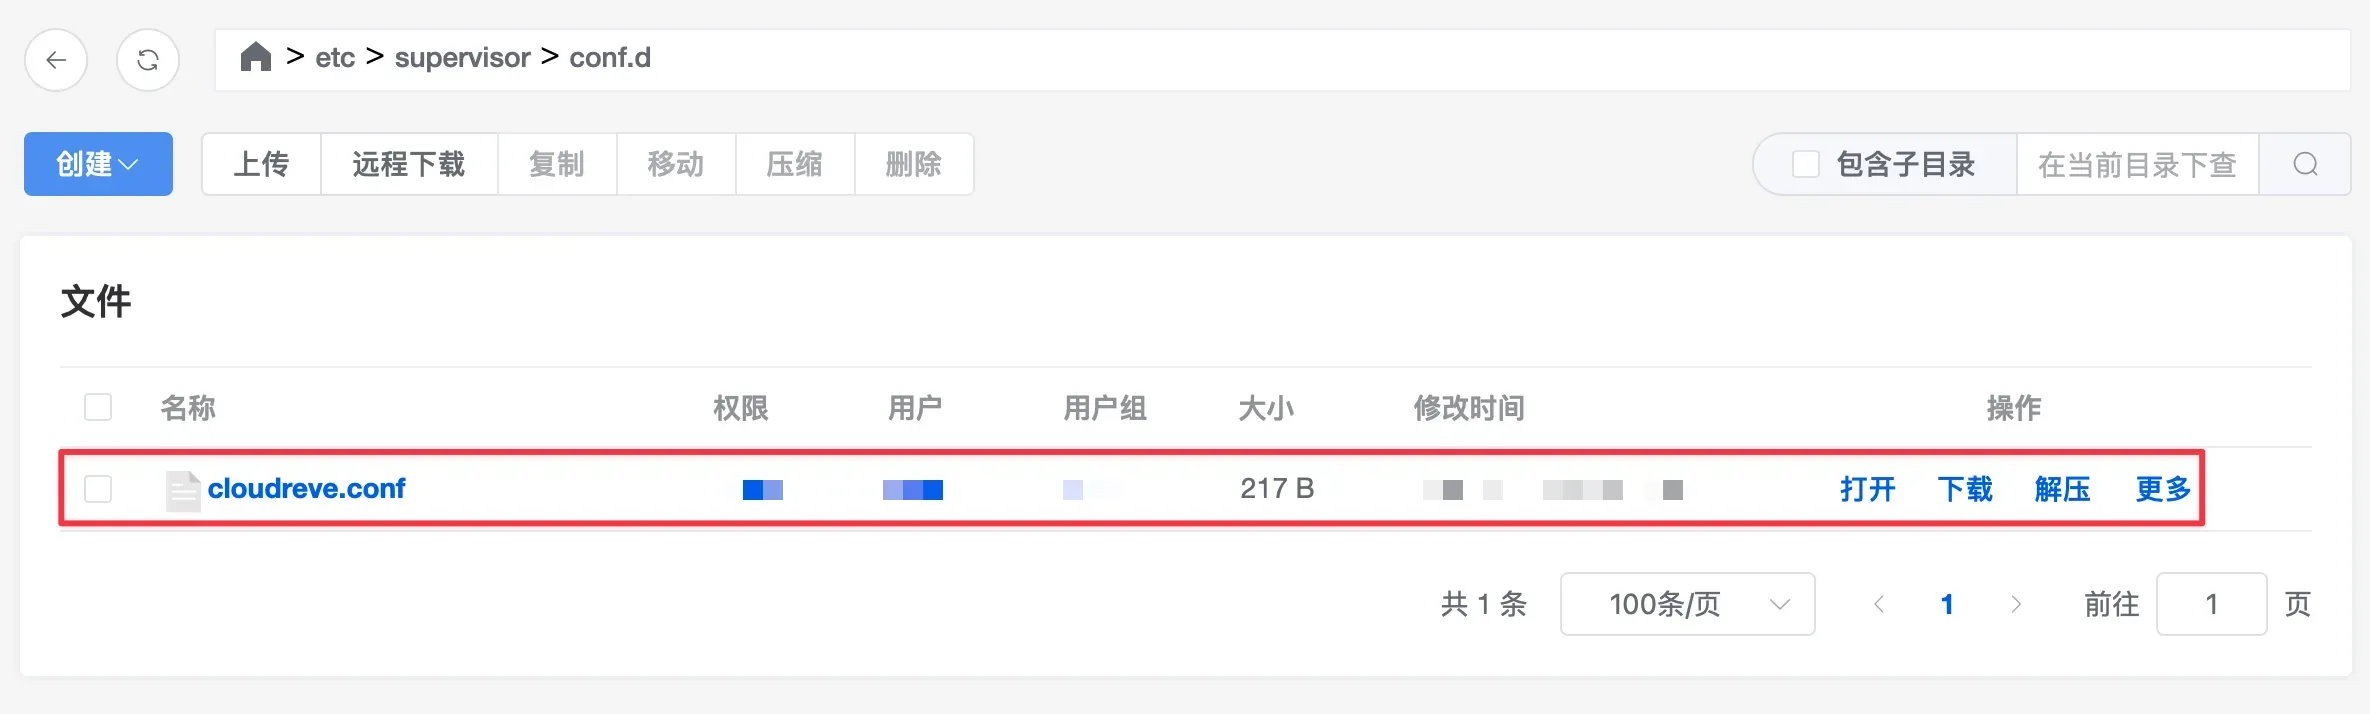The width and height of the screenshot is (2370, 714).
Task: Check the cloudreve.conf row checkbox
Action: 98,489
